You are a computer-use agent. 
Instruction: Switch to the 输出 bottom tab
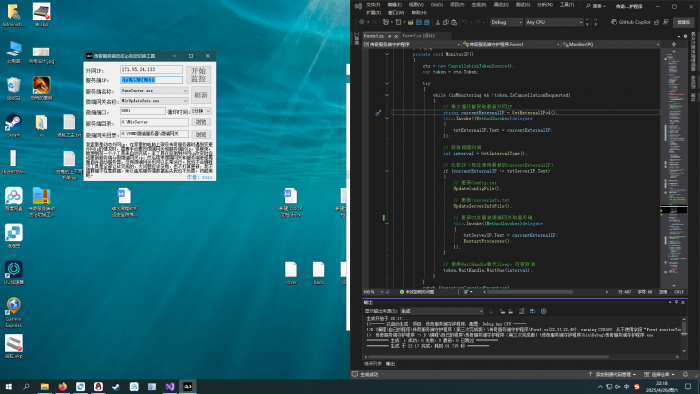[390, 364]
